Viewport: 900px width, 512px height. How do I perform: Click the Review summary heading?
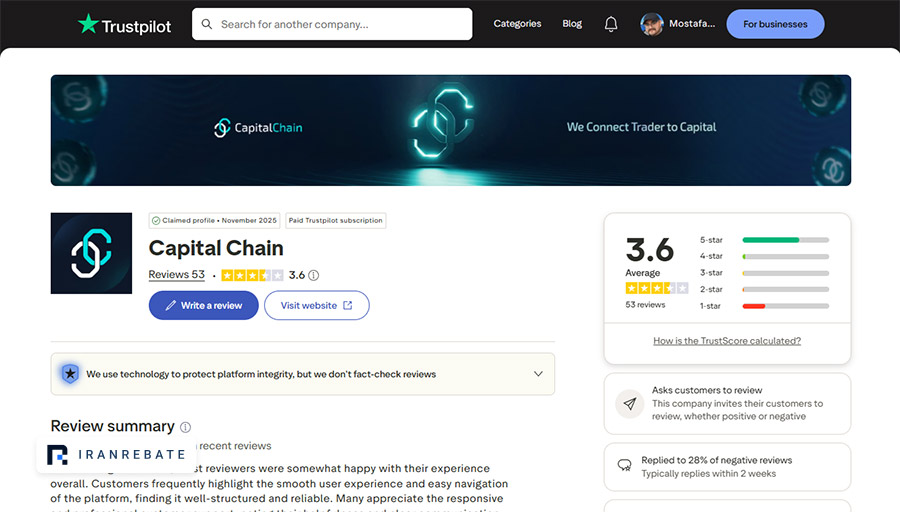coord(112,426)
